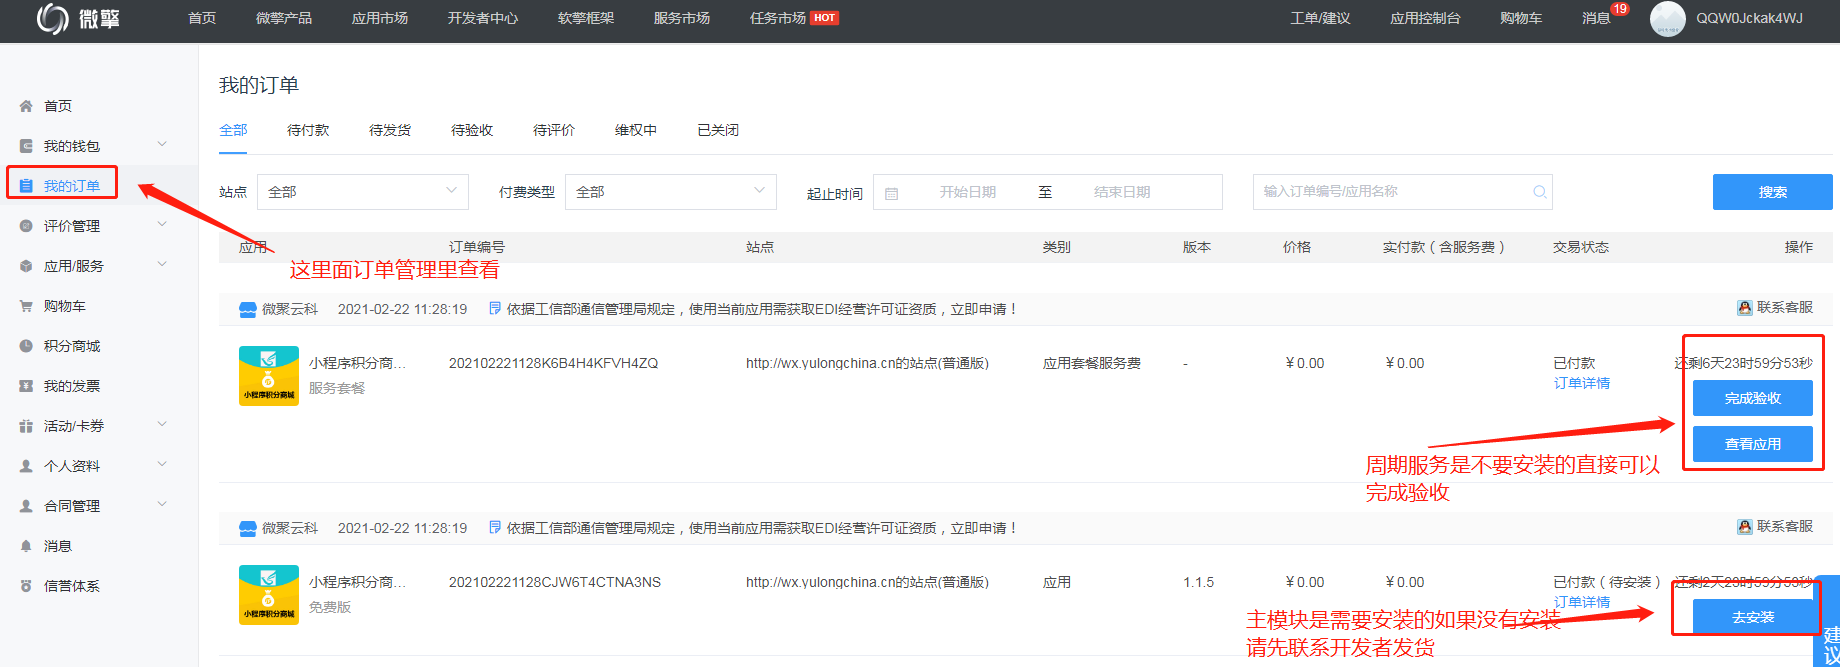Click the icon beside 积分商城
Viewport: 1840px width, 667px height.
[26, 346]
